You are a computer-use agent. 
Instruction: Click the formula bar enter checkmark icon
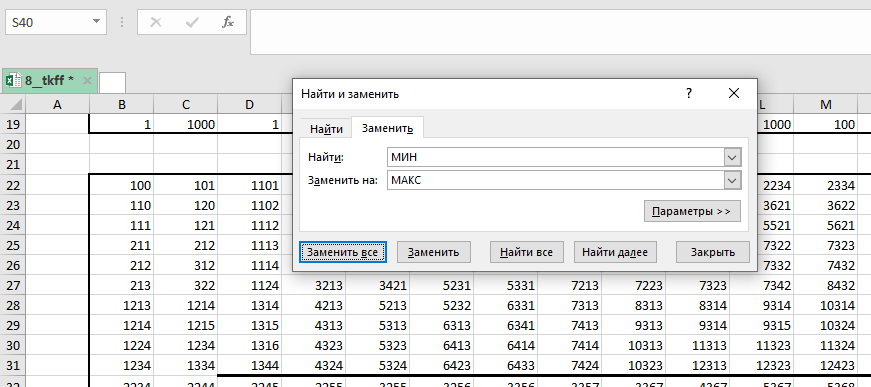click(x=192, y=22)
